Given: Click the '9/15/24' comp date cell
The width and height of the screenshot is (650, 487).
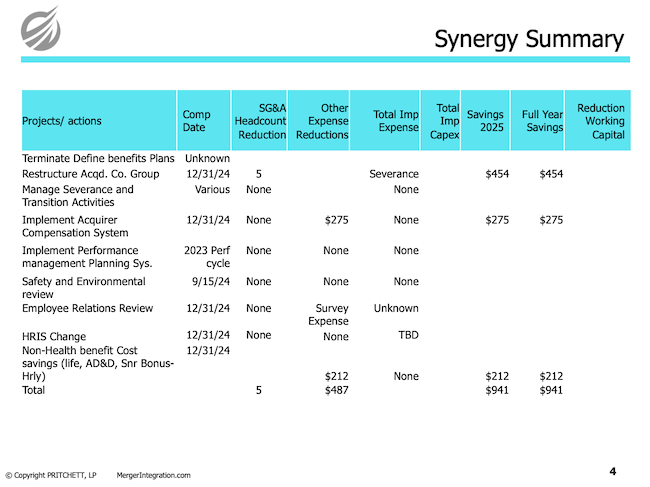Looking at the screenshot, I should pyautogui.click(x=211, y=281).
